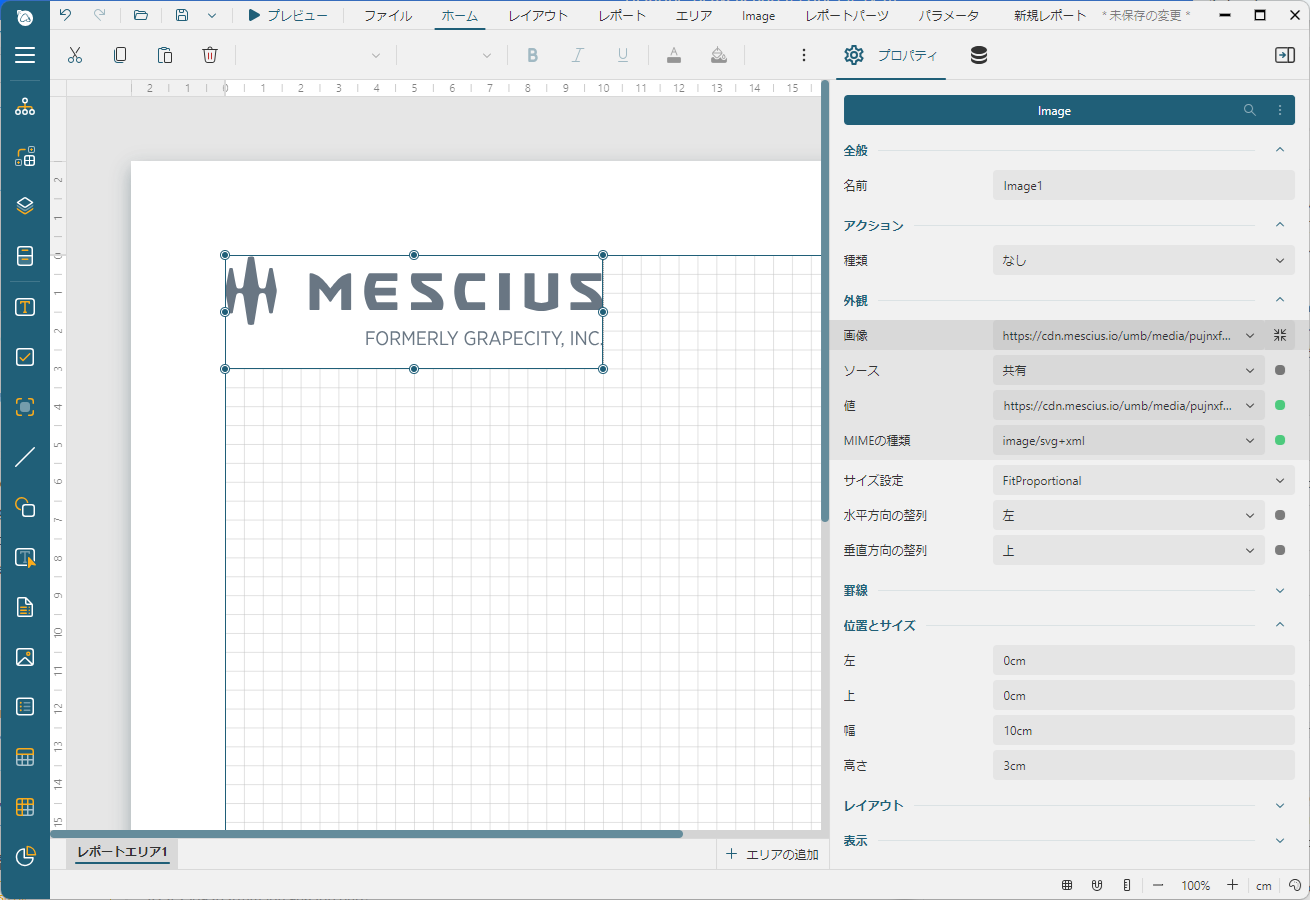
Task: Select the TextBox tool in sidebar
Action: click(x=25, y=307)
